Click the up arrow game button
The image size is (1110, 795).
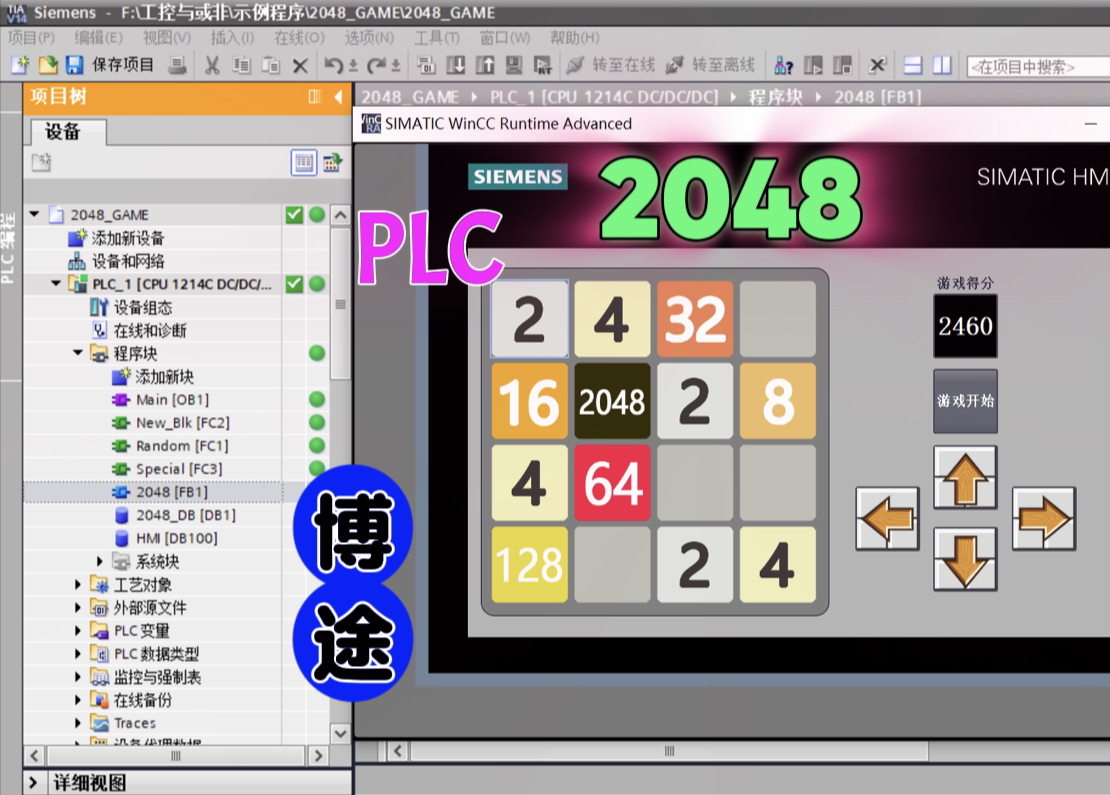point(966,479)
